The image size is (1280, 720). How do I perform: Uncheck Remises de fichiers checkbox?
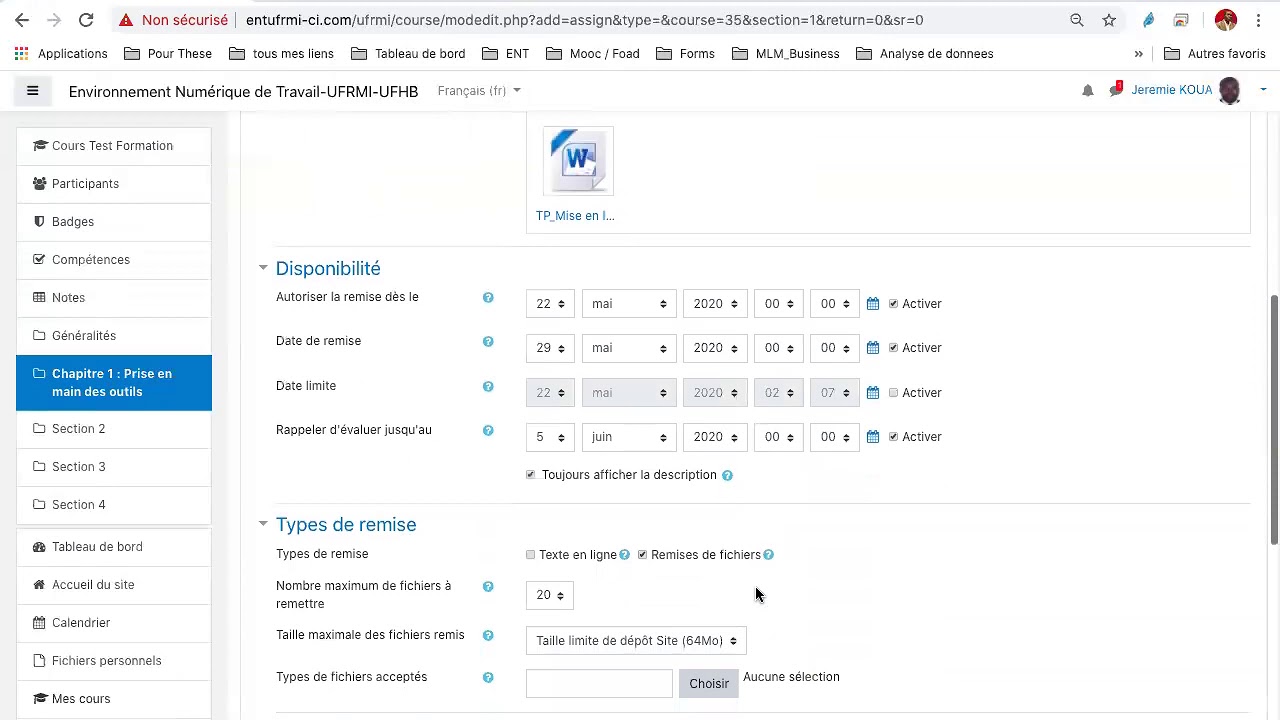click(643, 555)
